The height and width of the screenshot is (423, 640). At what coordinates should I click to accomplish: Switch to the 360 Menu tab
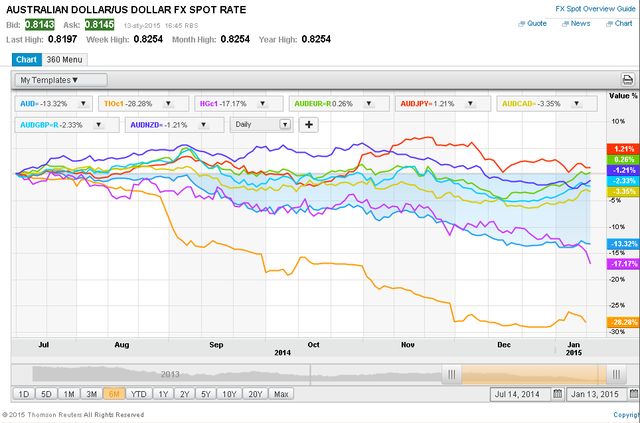click(64, 60)
